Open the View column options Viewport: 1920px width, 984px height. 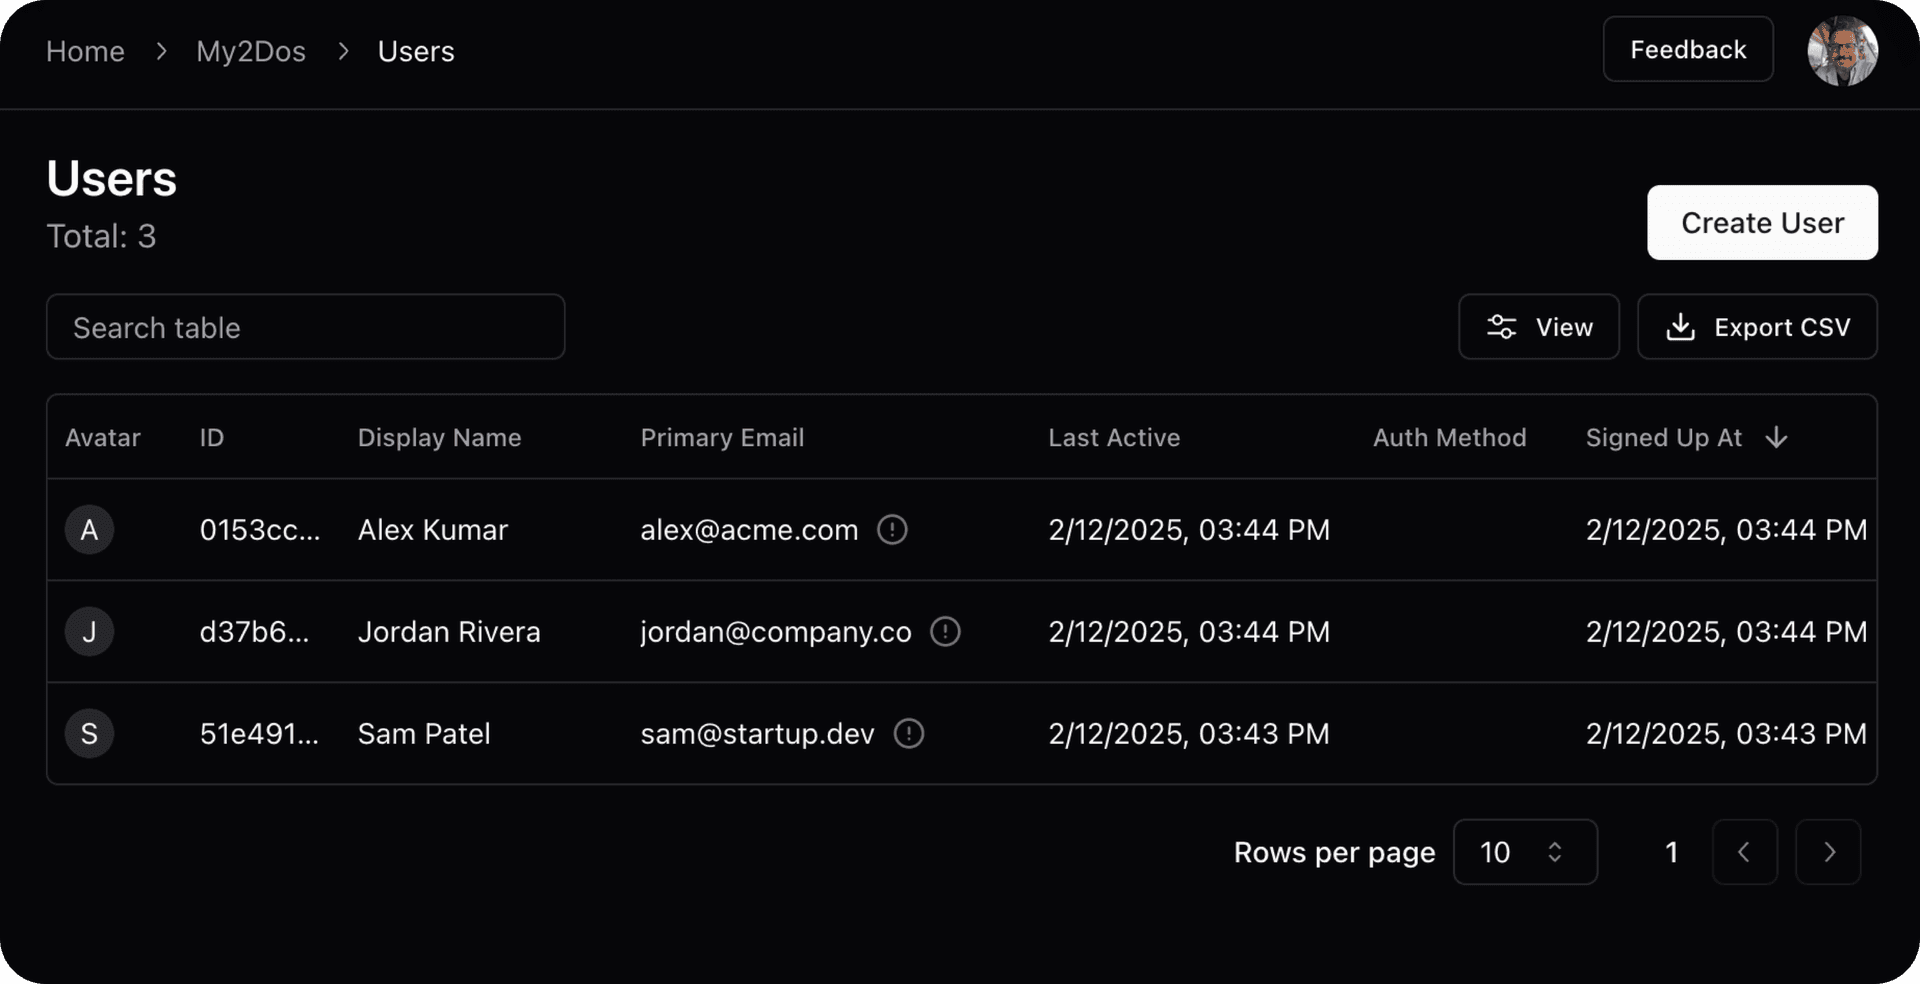click(1537, 327)
